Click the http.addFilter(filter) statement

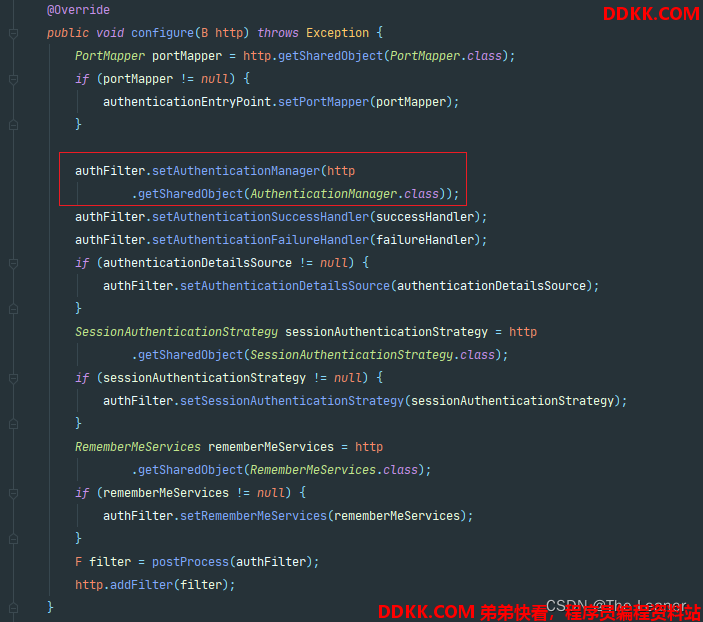click(x=155, y=585)
